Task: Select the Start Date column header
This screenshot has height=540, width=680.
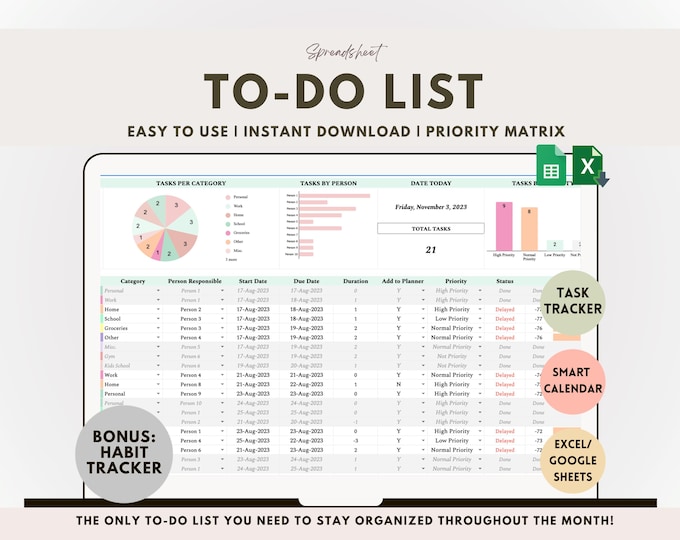Action: coord(253,281)
